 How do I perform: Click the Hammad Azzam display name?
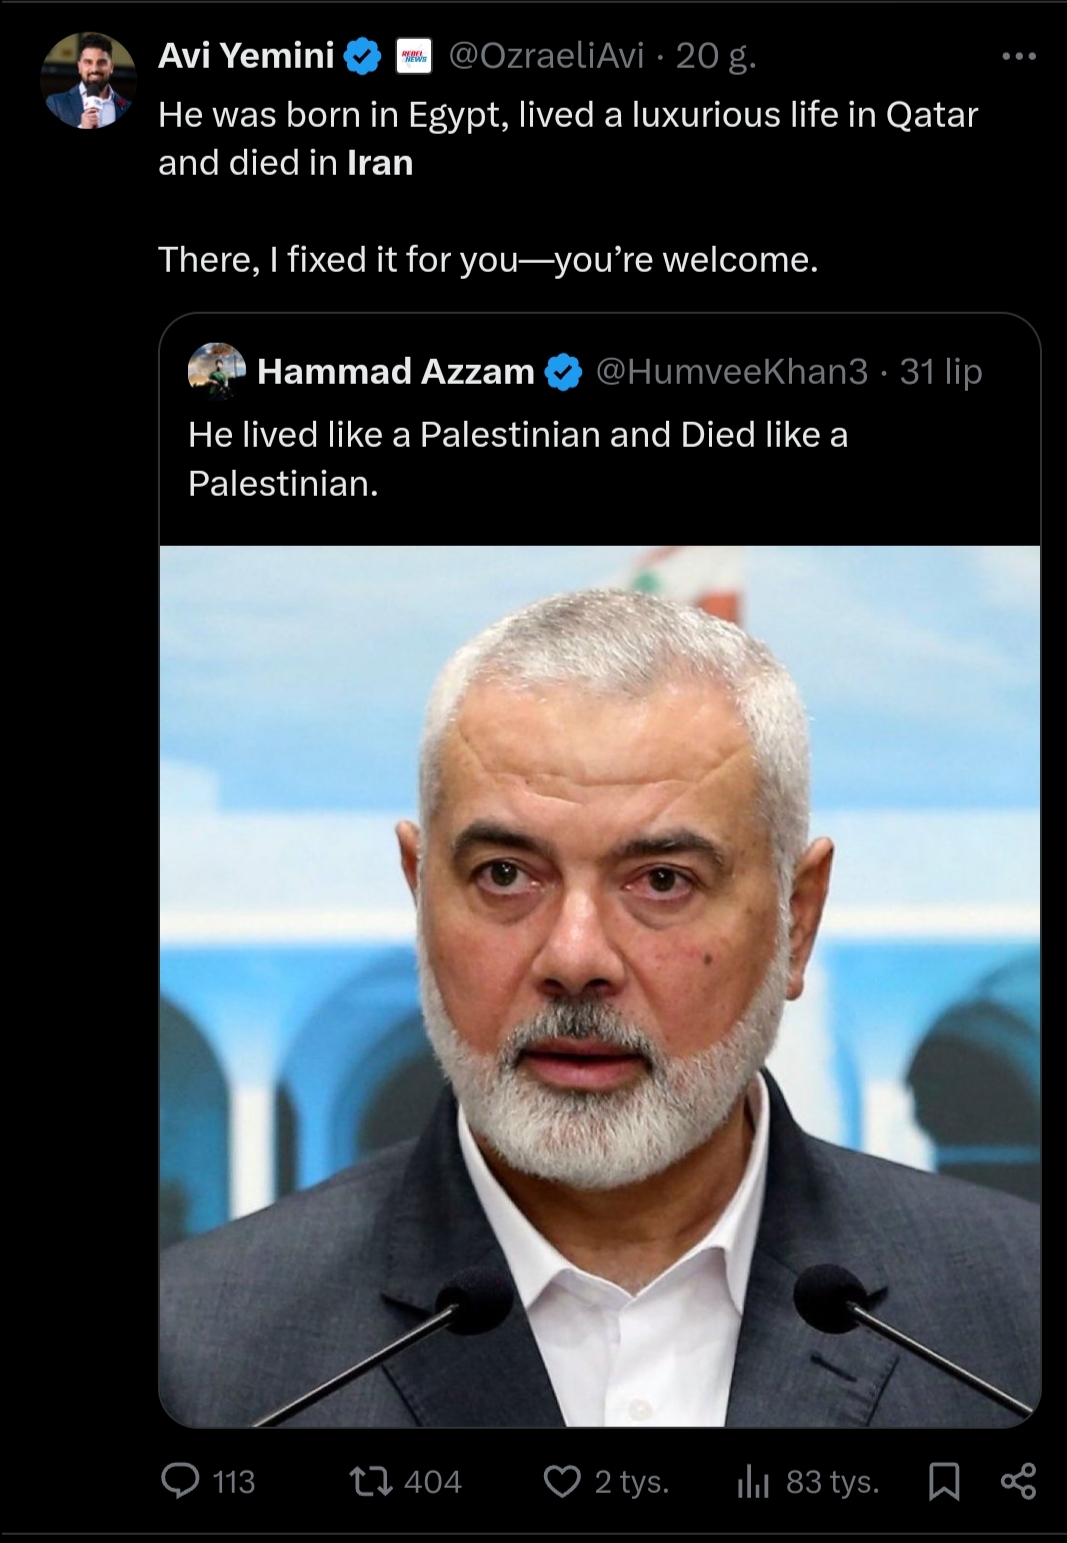[x=395, y=372]
